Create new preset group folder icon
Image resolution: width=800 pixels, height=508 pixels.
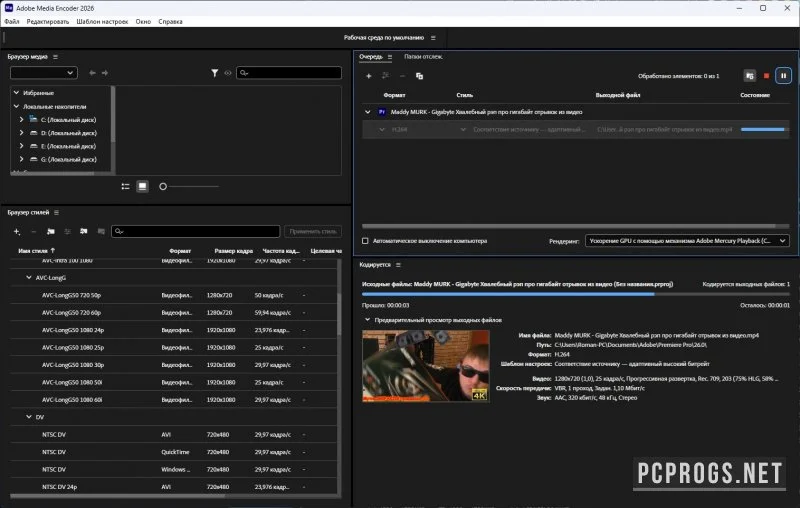51,232
